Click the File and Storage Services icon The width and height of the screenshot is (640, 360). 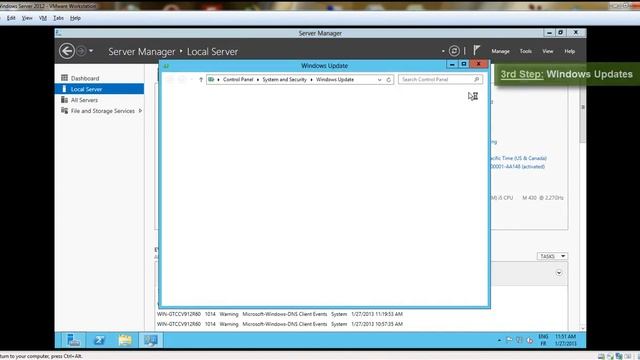[64, 111]
